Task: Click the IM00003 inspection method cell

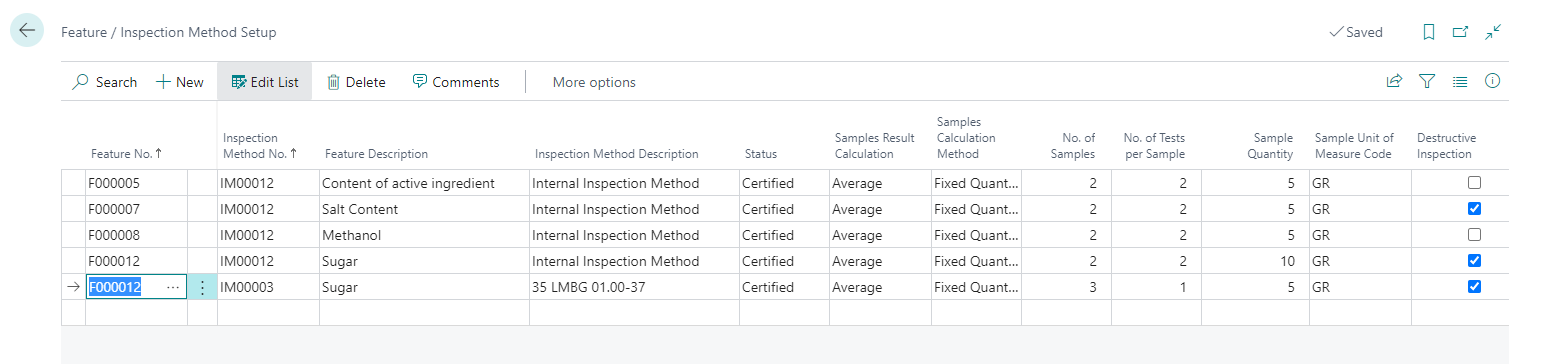Action: pyautogui.click(x=268, y=287)
